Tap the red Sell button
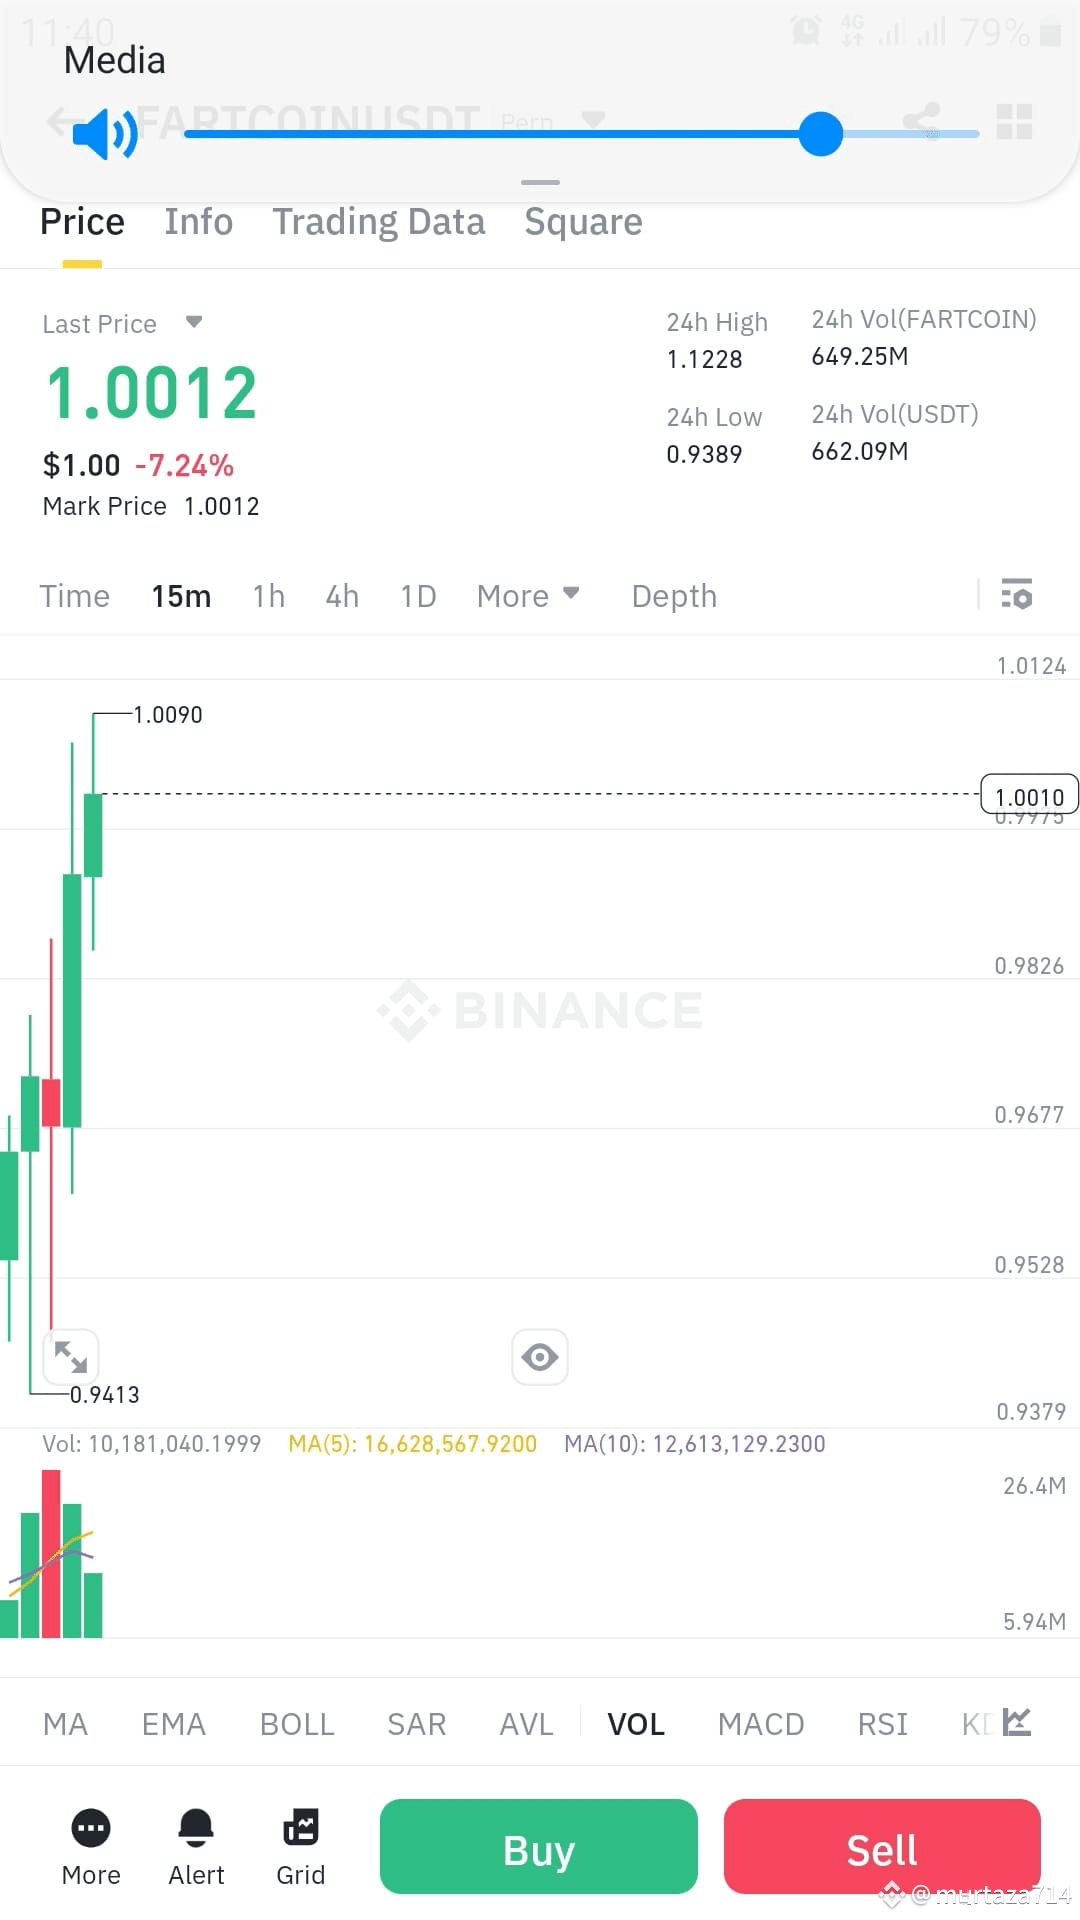 click(x=882, y=1847)
